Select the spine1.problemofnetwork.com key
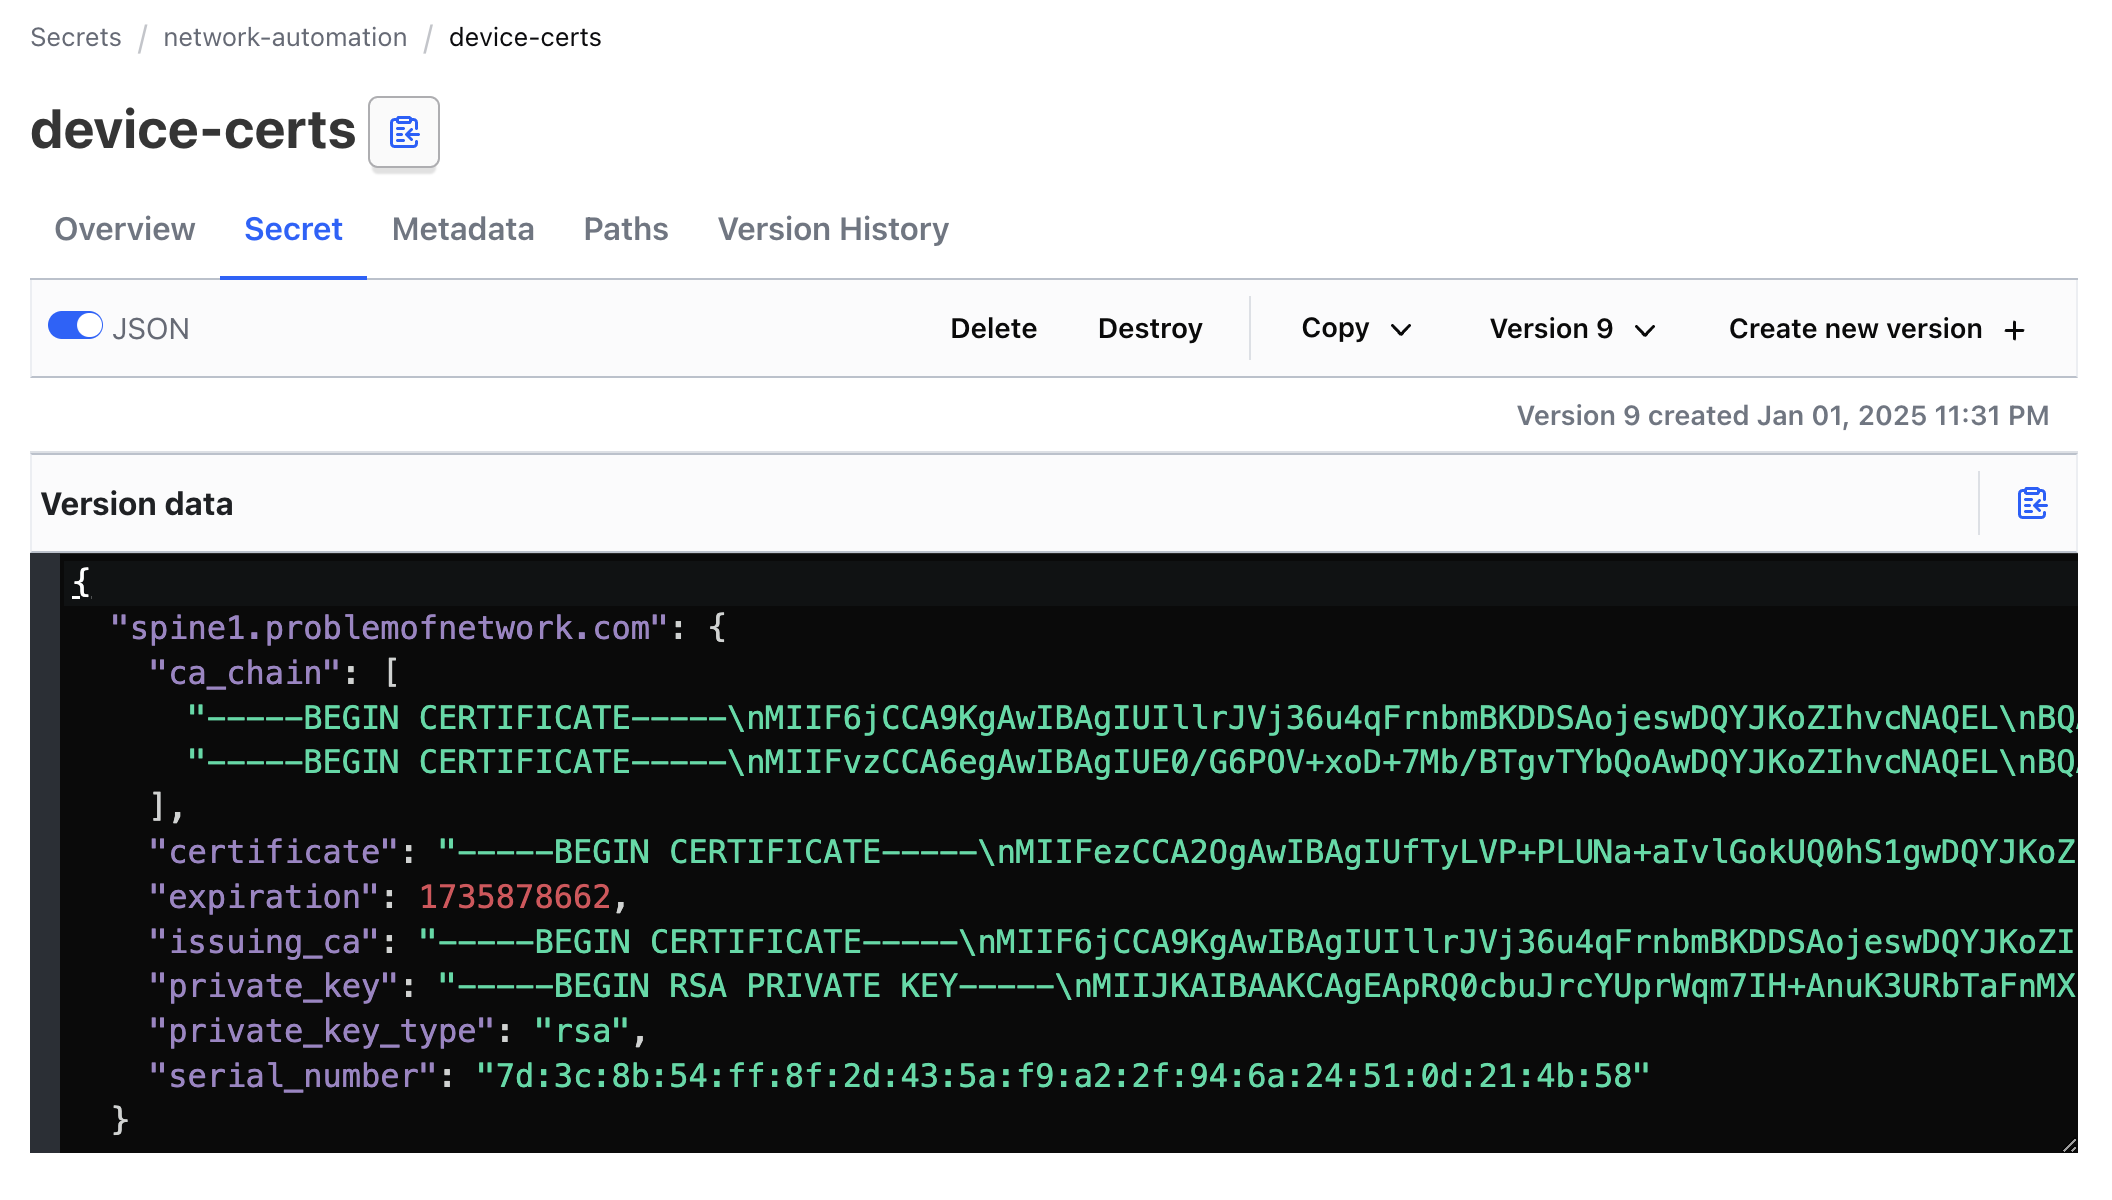 [x=390, y=627]
